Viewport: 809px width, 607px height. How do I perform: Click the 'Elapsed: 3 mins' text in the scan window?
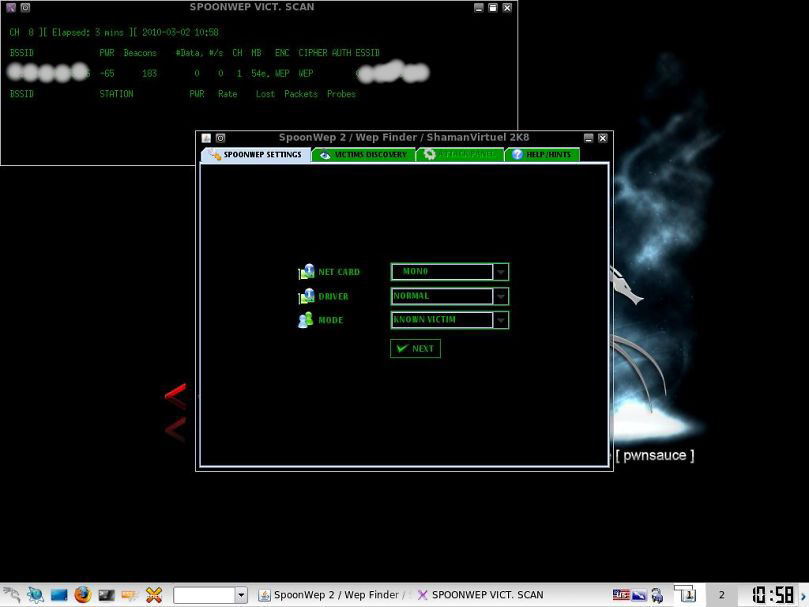coord(88,32)
